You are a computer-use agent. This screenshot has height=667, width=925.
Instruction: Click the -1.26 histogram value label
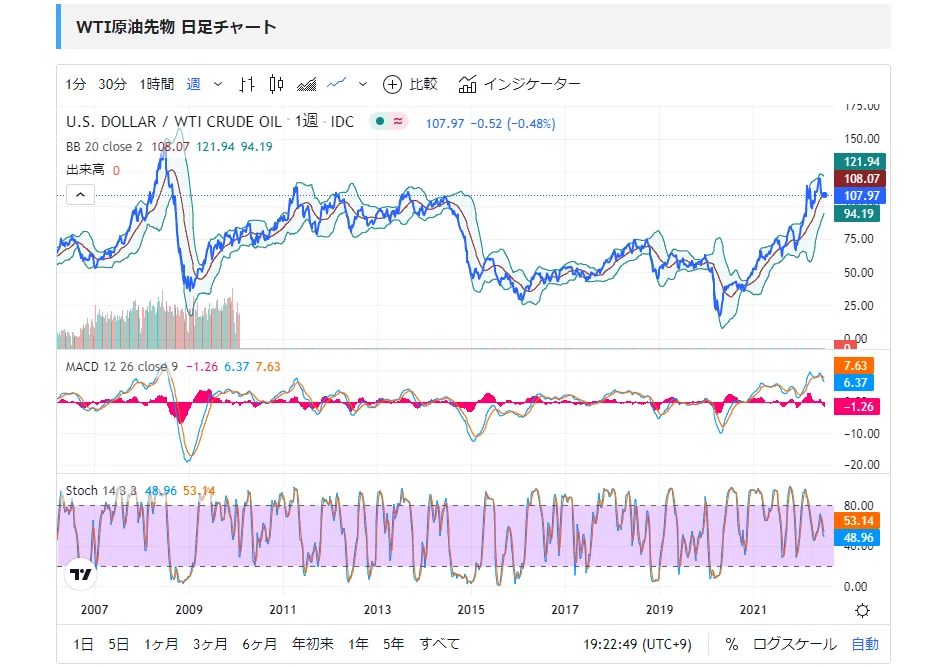(x=857, y=406)
